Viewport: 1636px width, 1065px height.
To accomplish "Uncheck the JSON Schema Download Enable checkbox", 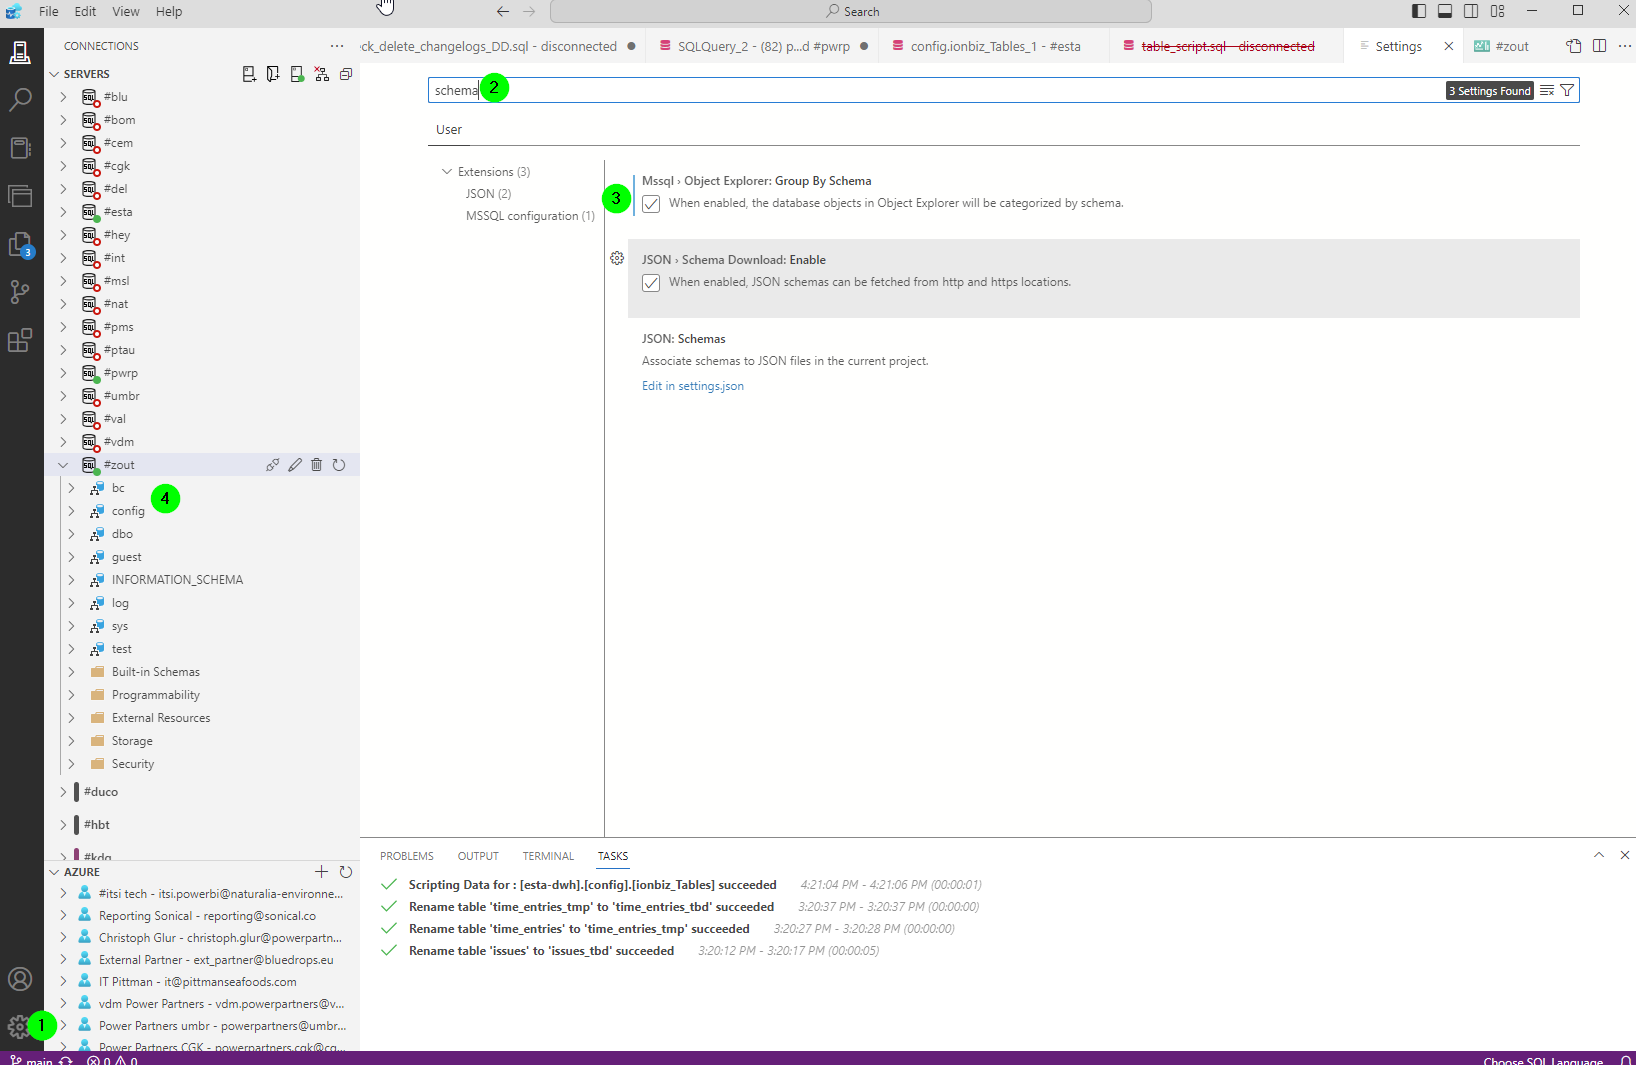I will click(x=651, y=283).
